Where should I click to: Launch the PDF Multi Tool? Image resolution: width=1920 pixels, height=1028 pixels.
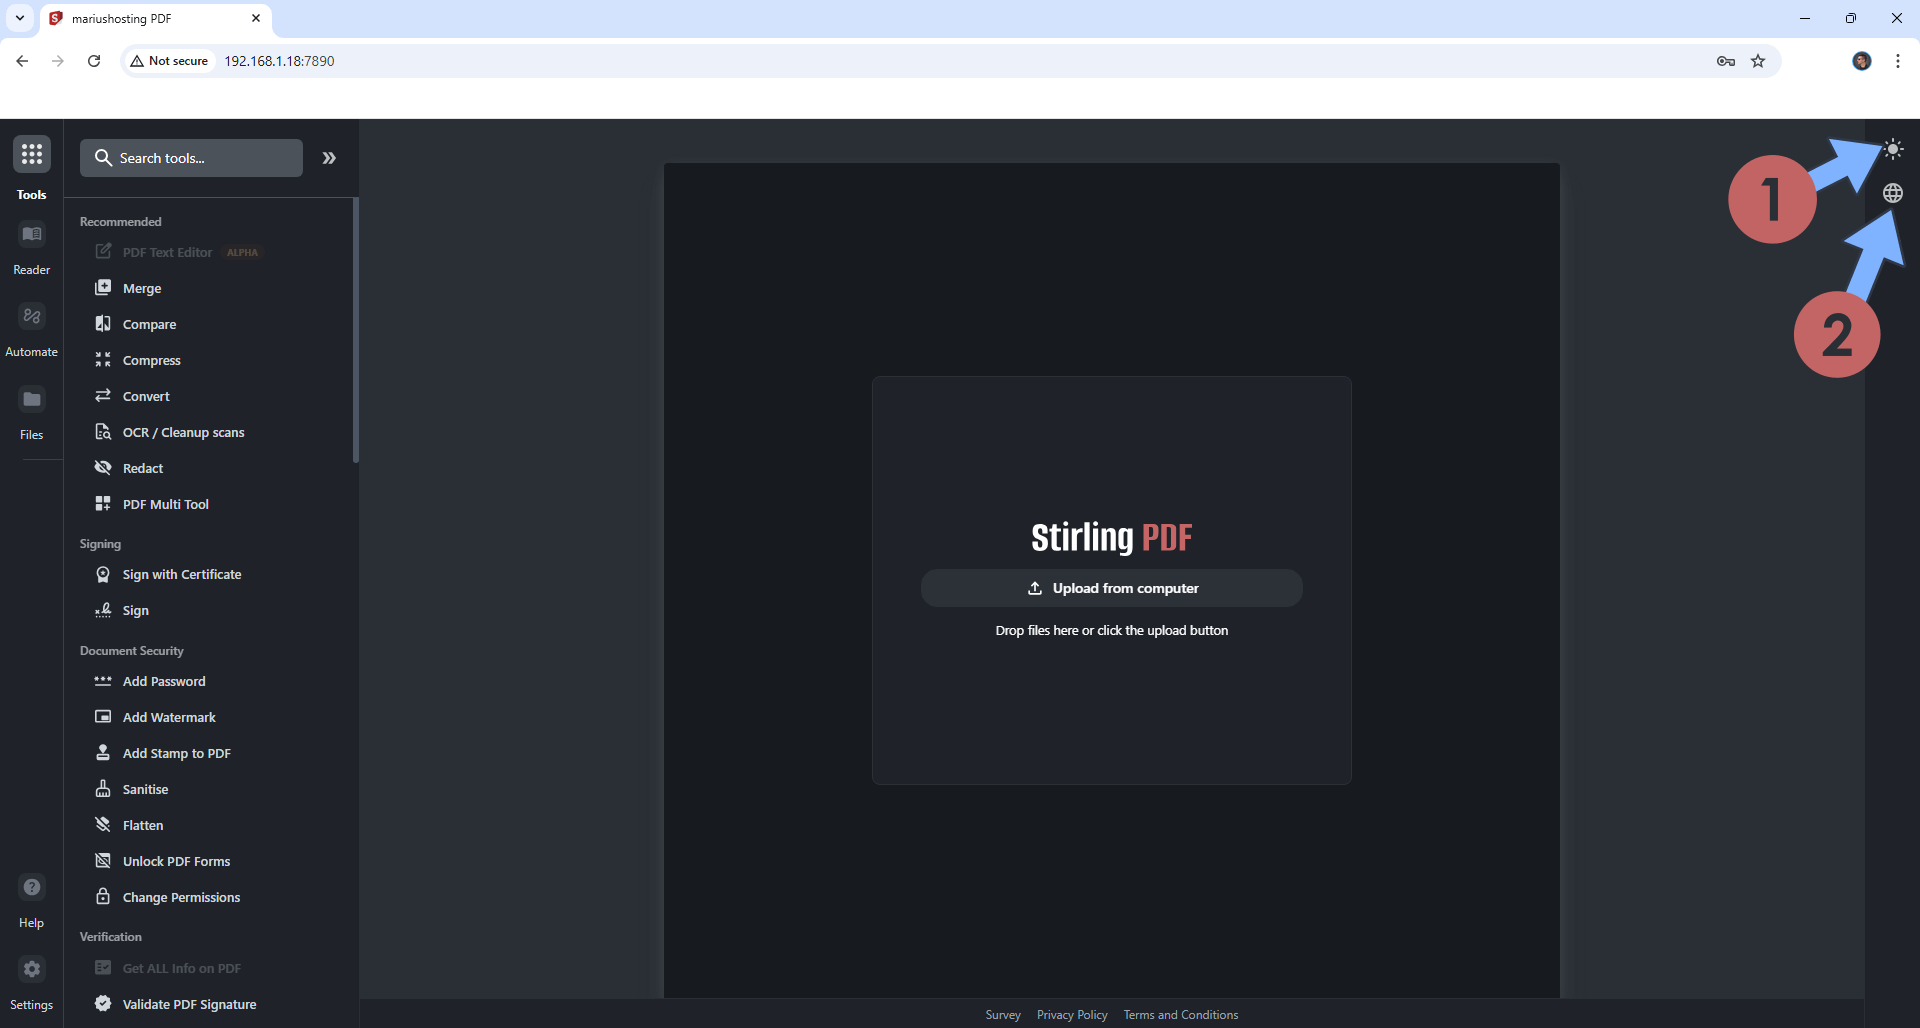point(165,503)
